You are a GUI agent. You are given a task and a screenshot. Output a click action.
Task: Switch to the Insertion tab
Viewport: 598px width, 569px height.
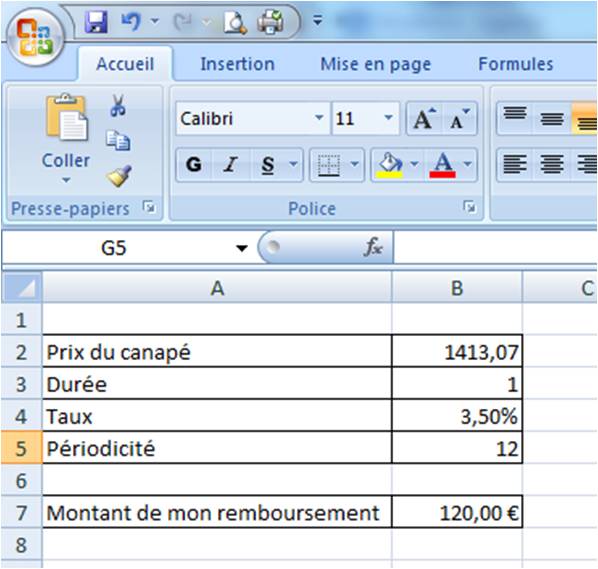click(237, 64)
